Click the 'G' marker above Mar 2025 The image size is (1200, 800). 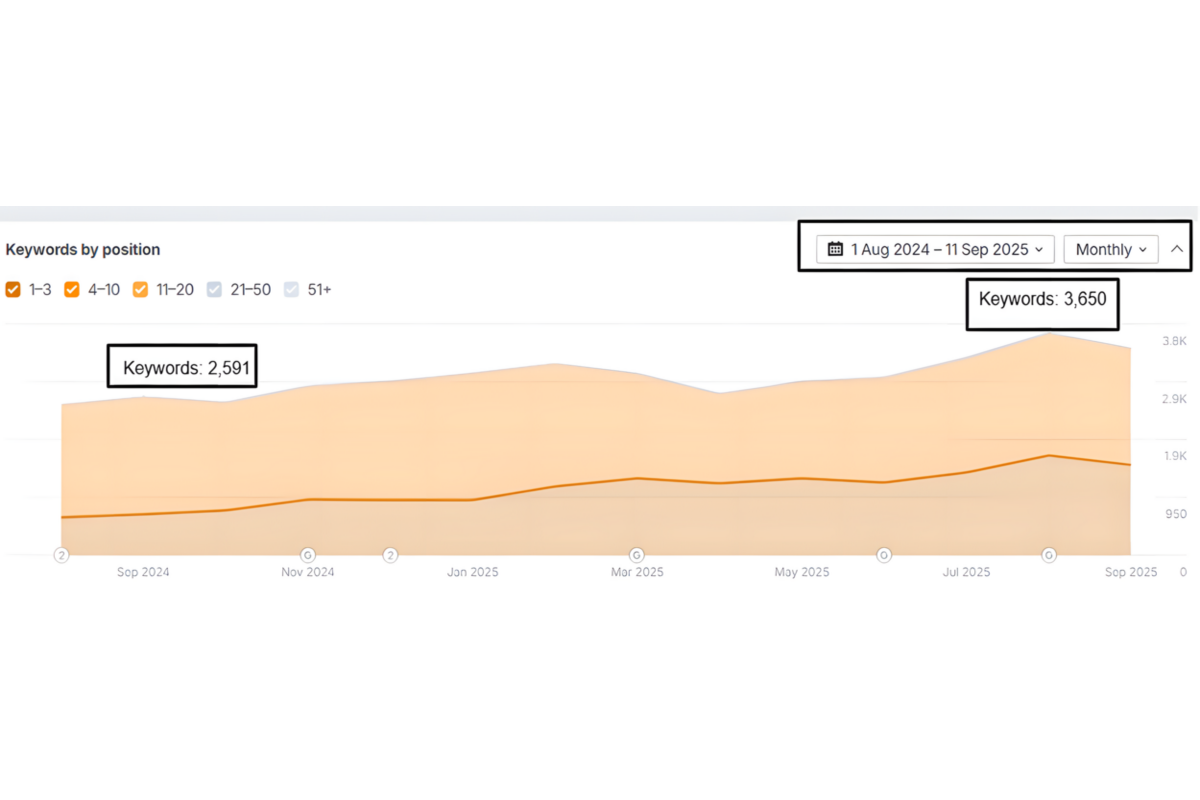pos(636,555)
